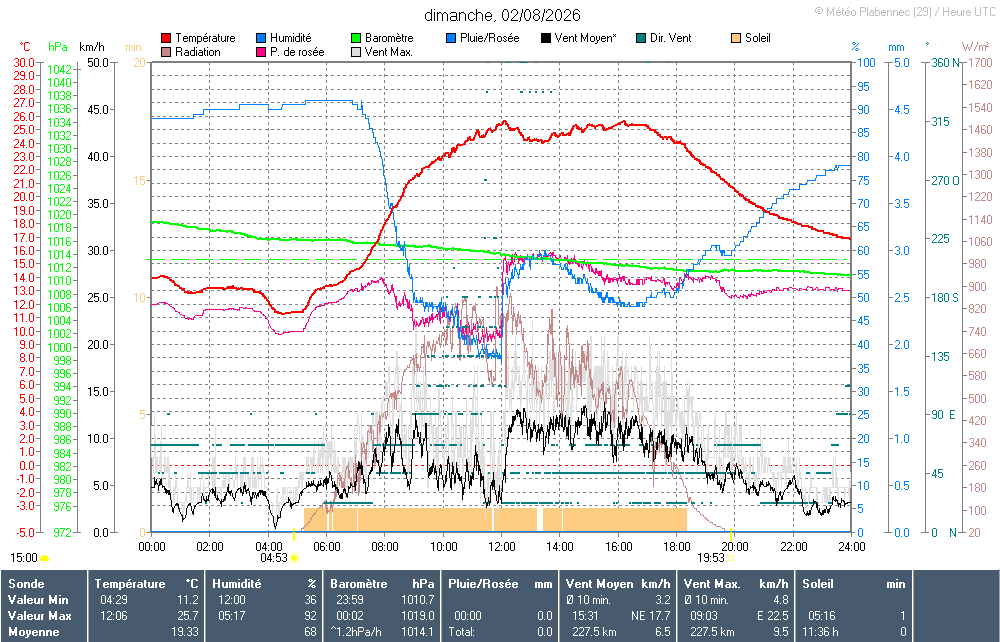Click the Soleil column header in the table
This screenshot has height=642, width=1000.
tap(818, 584)
